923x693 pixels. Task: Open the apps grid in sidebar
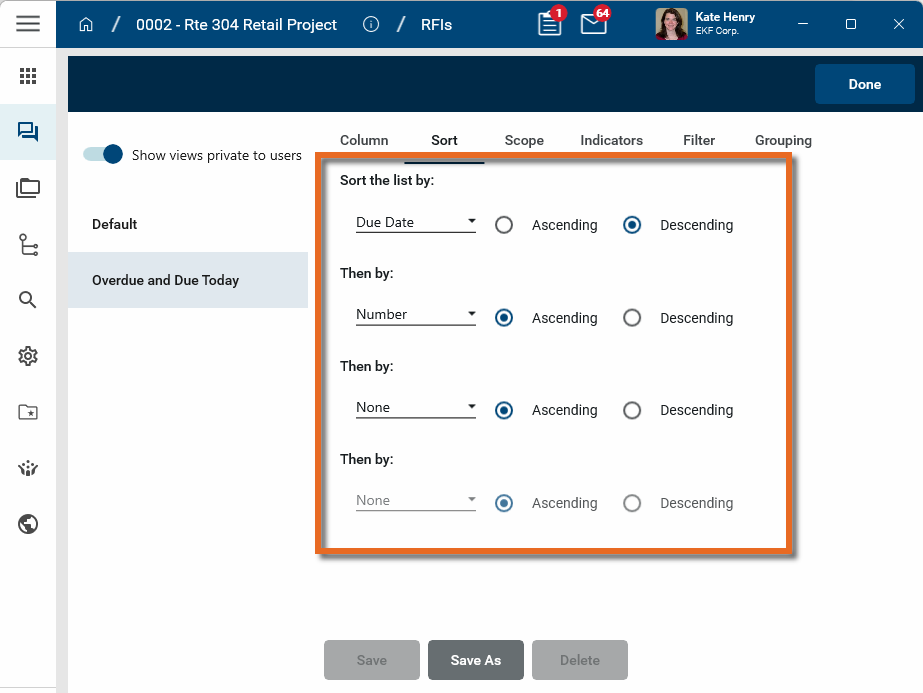28,76
